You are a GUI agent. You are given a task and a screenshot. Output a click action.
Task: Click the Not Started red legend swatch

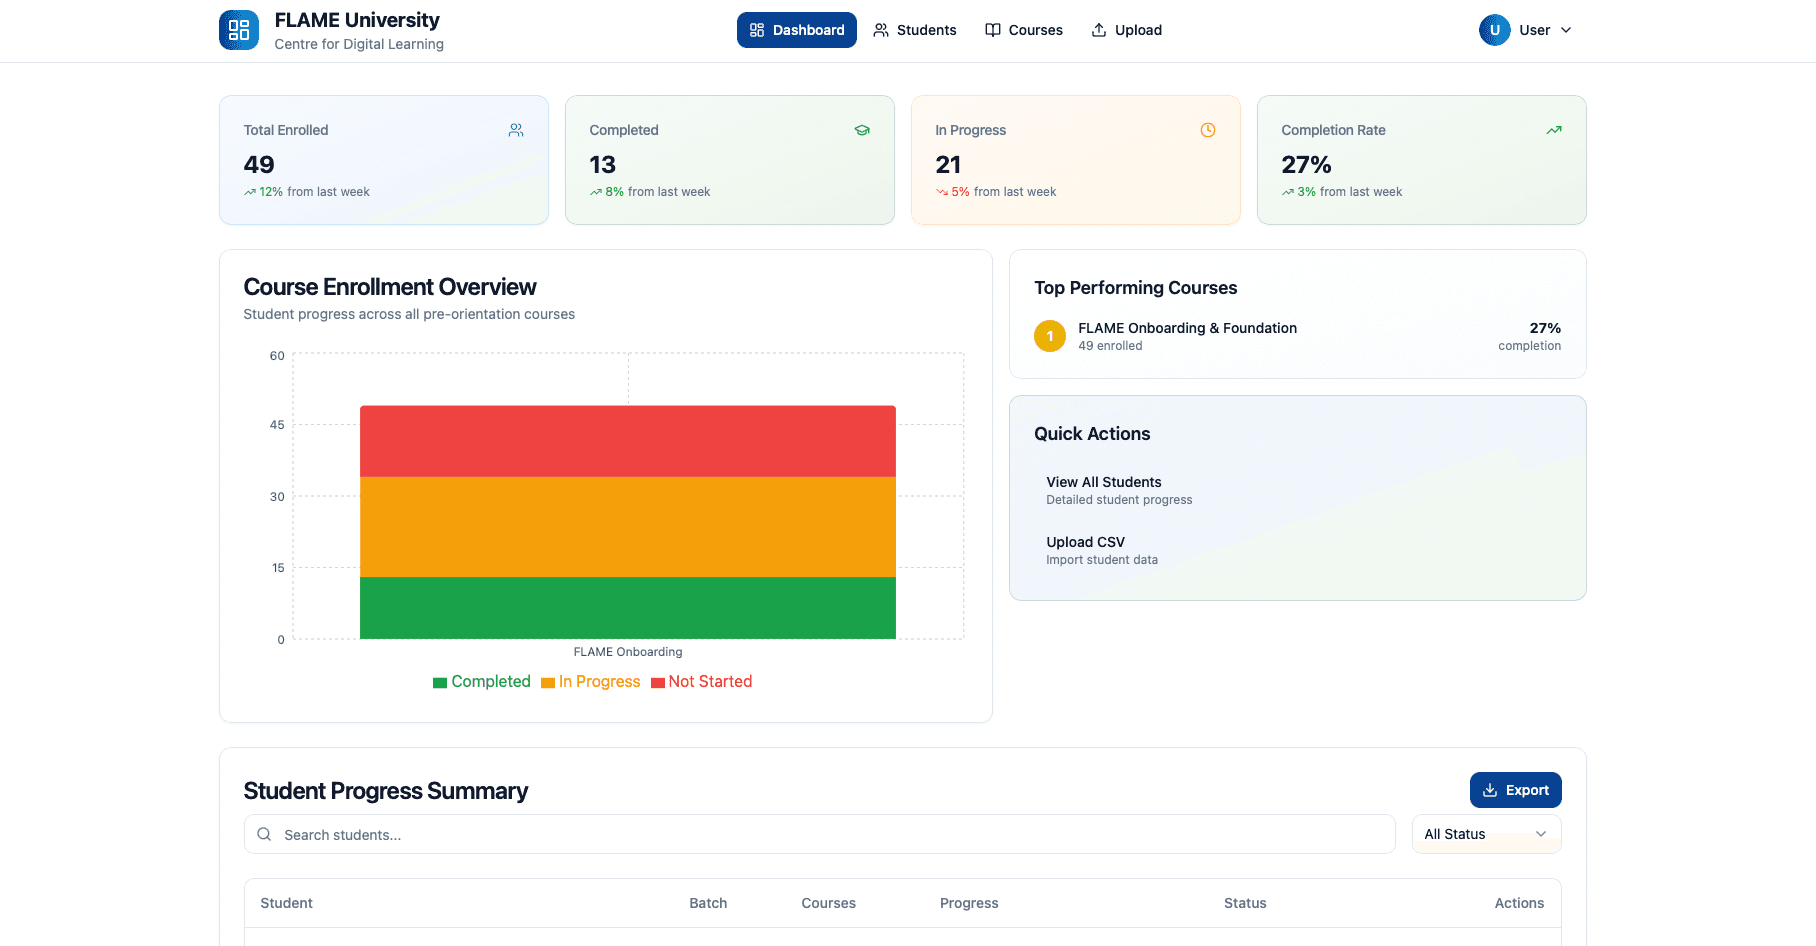coord(658,683)
